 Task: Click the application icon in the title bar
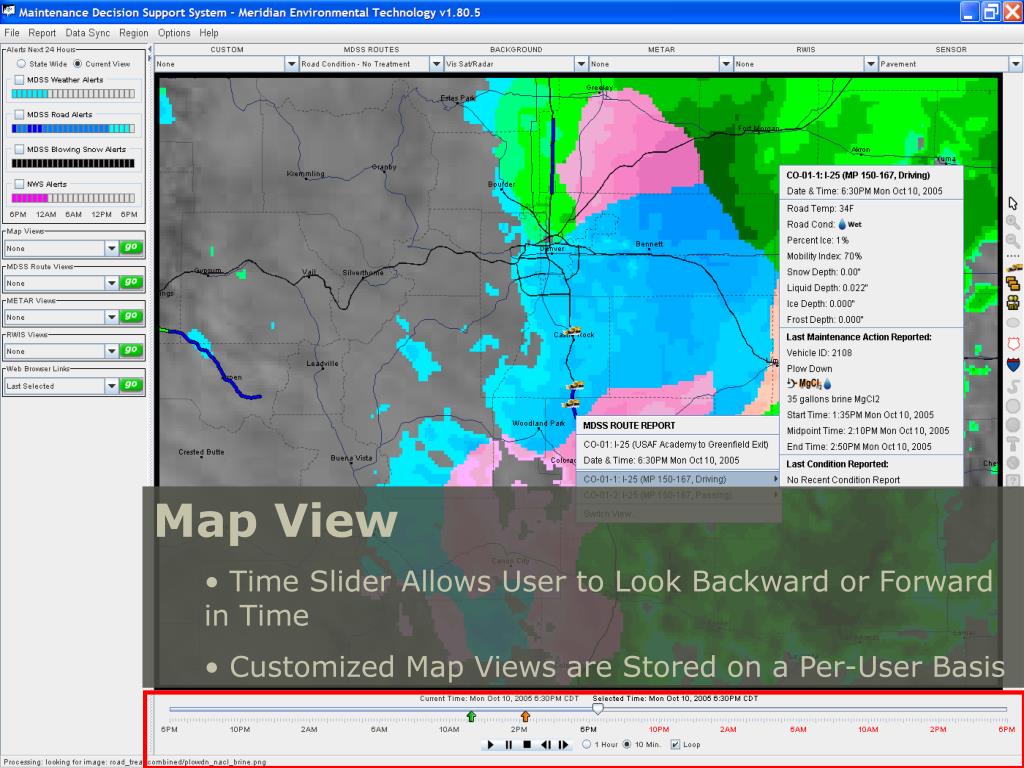point(8,11)
